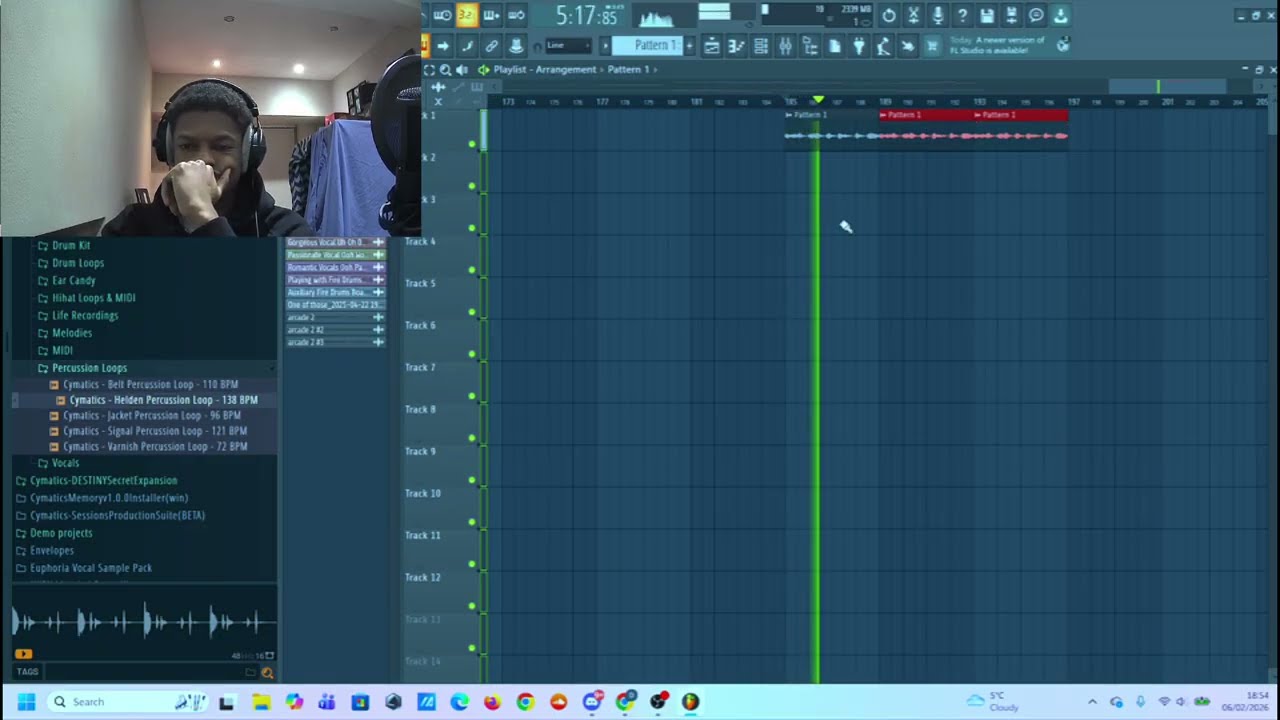Image resolution: width=1280 pixels, height=720 pixels.
Task: Click the green playhead marker on timeline
Action: pos(818,100)
